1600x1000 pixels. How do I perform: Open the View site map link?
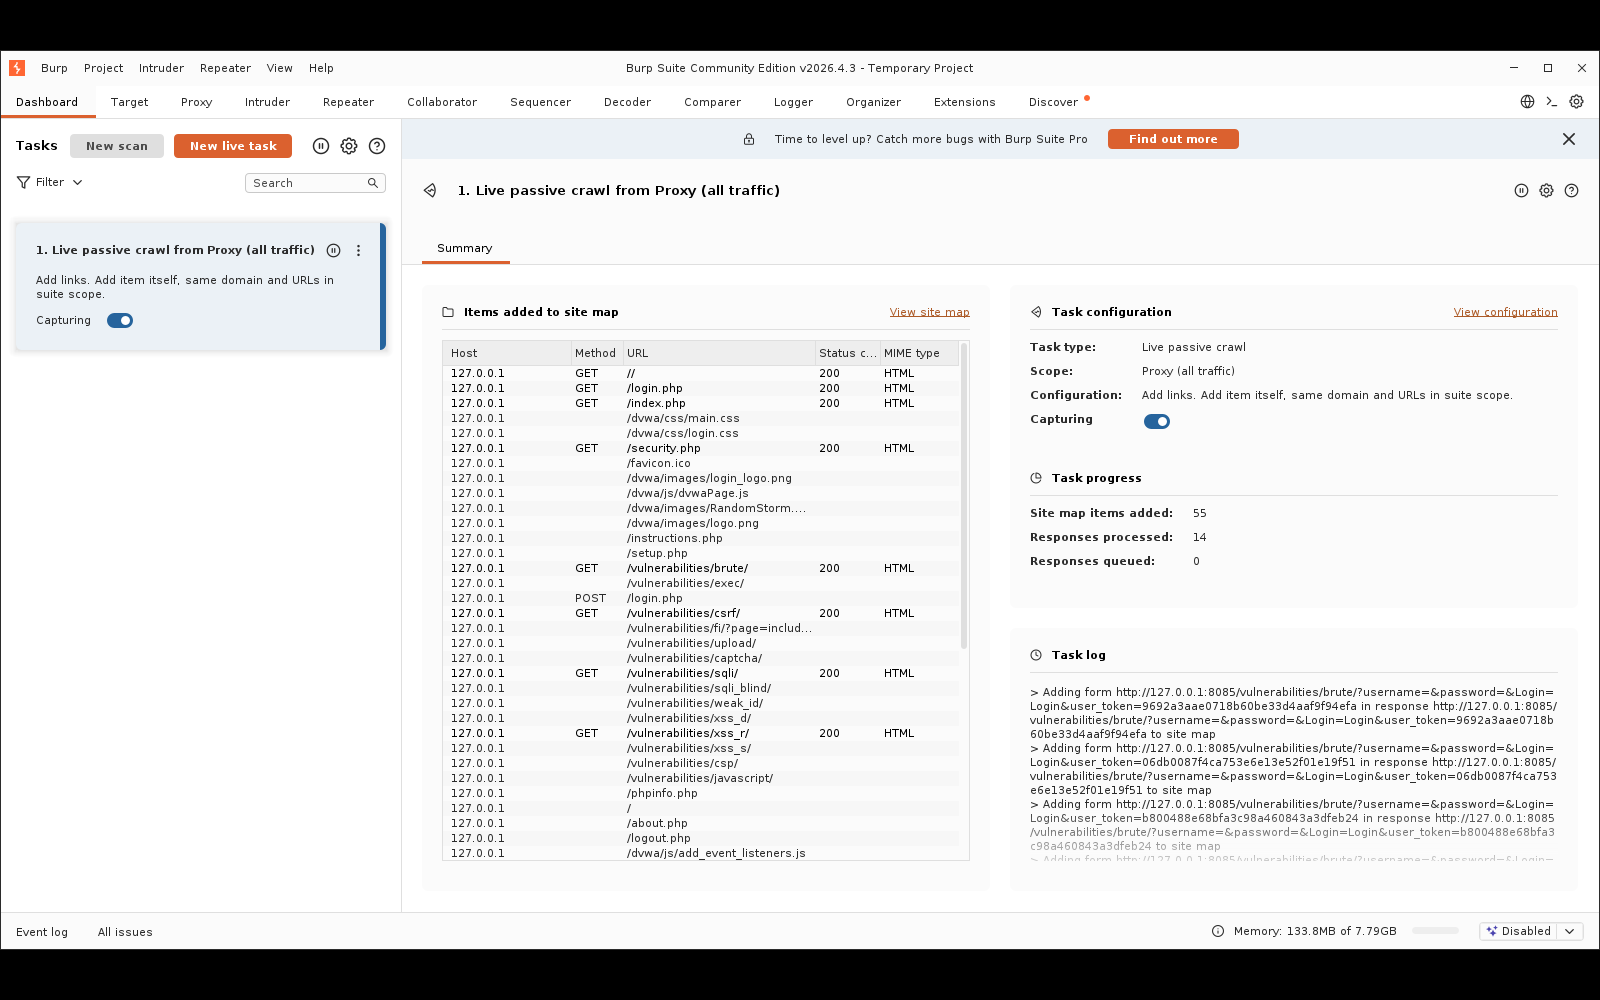coord(929,312)
